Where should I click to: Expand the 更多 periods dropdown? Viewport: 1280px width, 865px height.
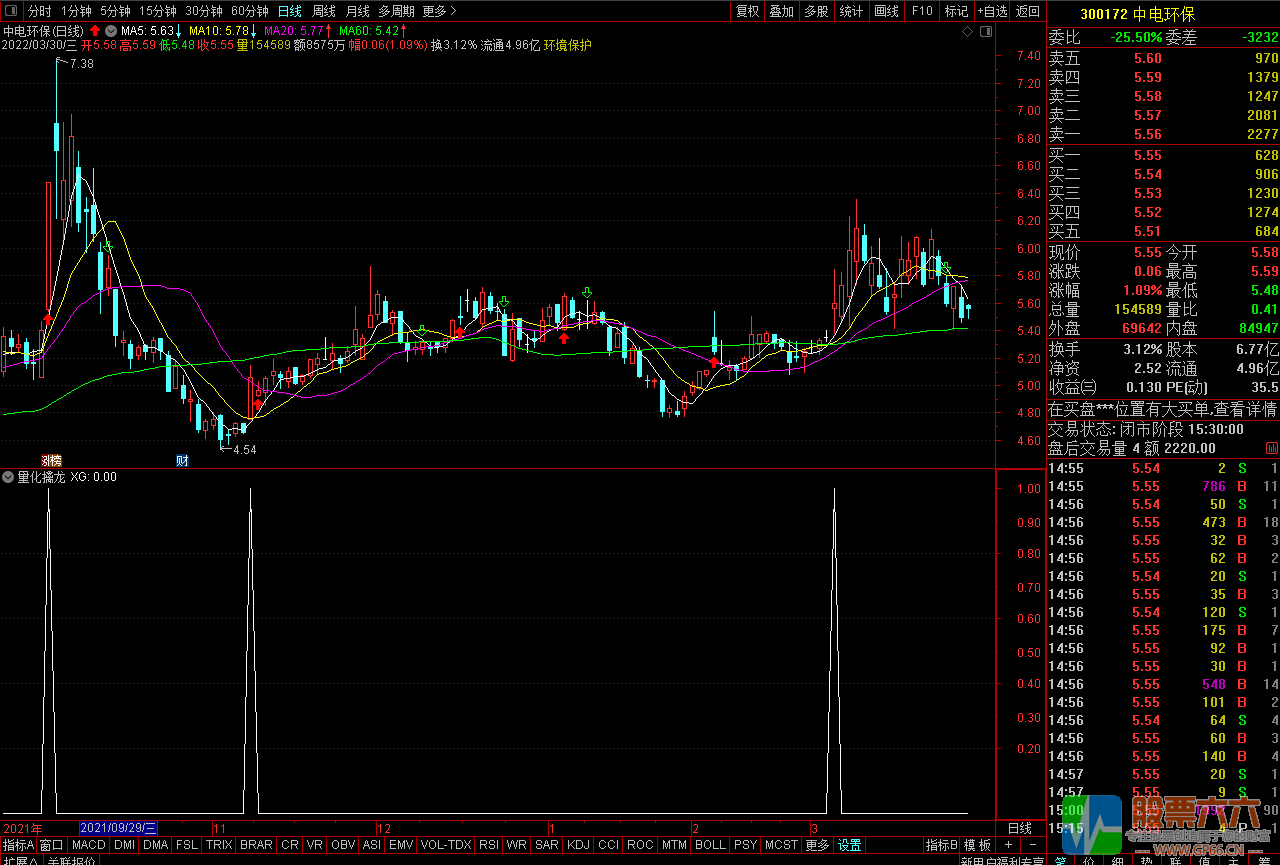(439, 11)
